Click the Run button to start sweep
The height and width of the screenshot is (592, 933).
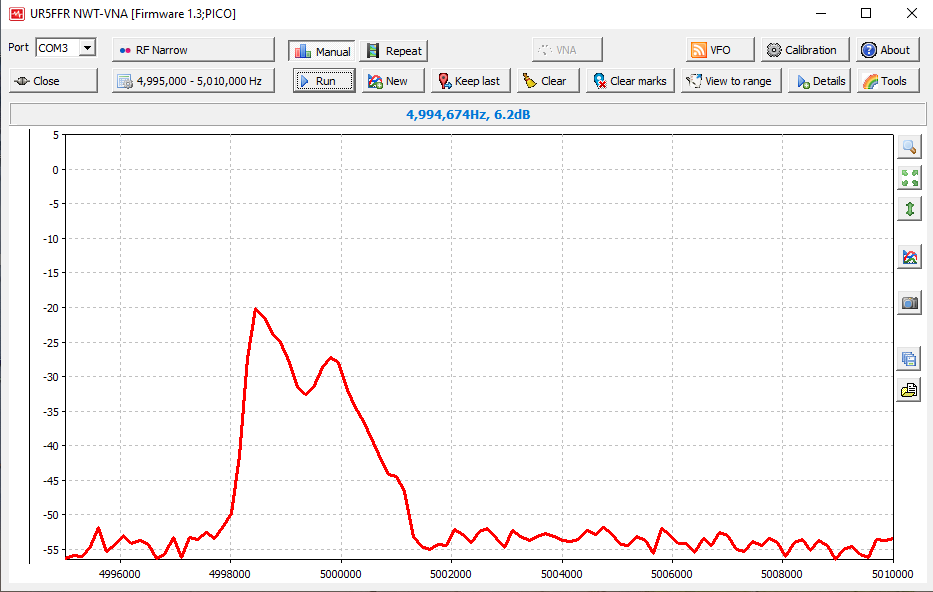324,81
